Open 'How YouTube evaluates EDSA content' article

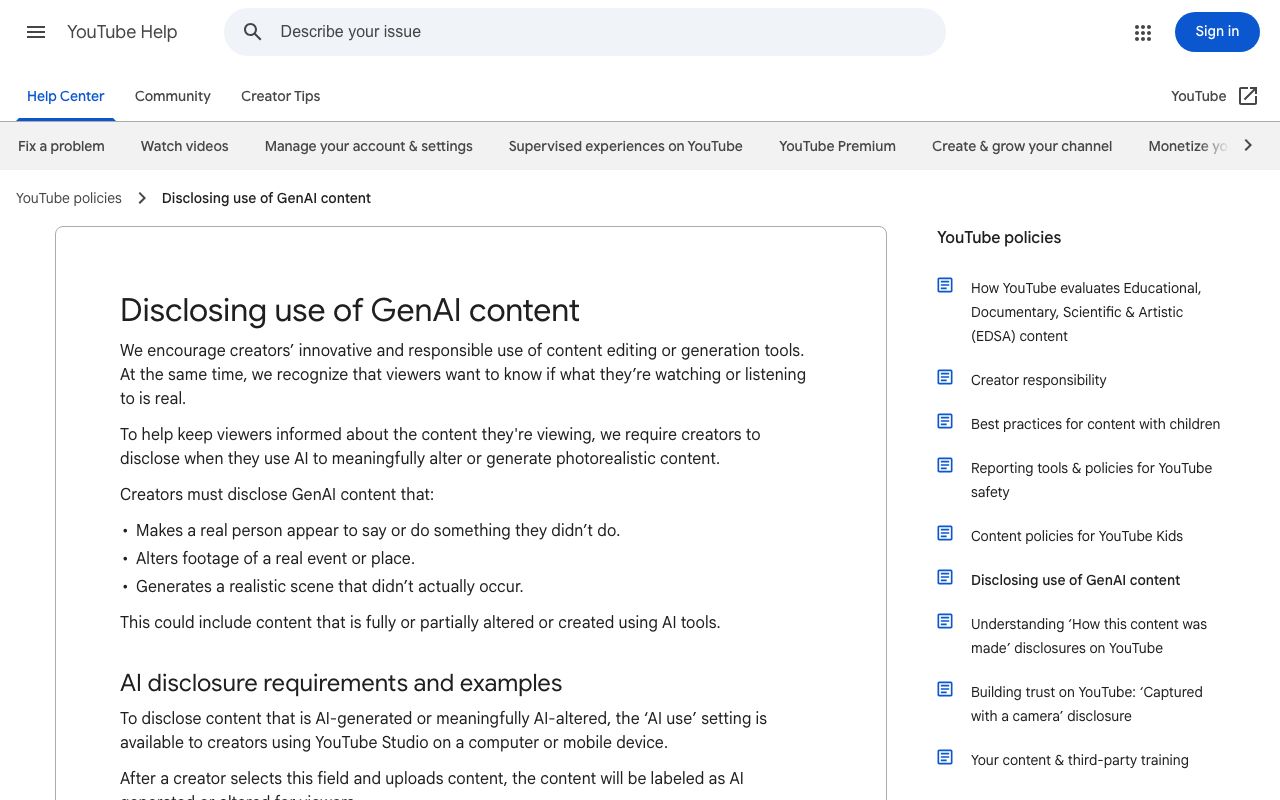[1086, 312]
